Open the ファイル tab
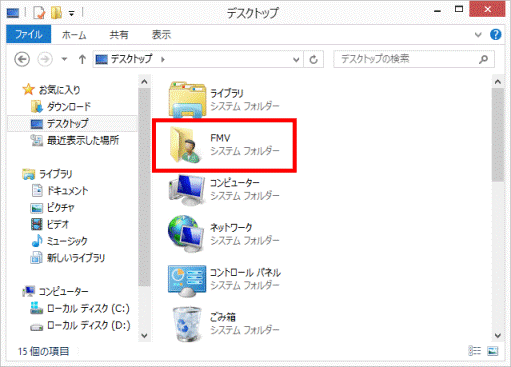 [29, 34]
